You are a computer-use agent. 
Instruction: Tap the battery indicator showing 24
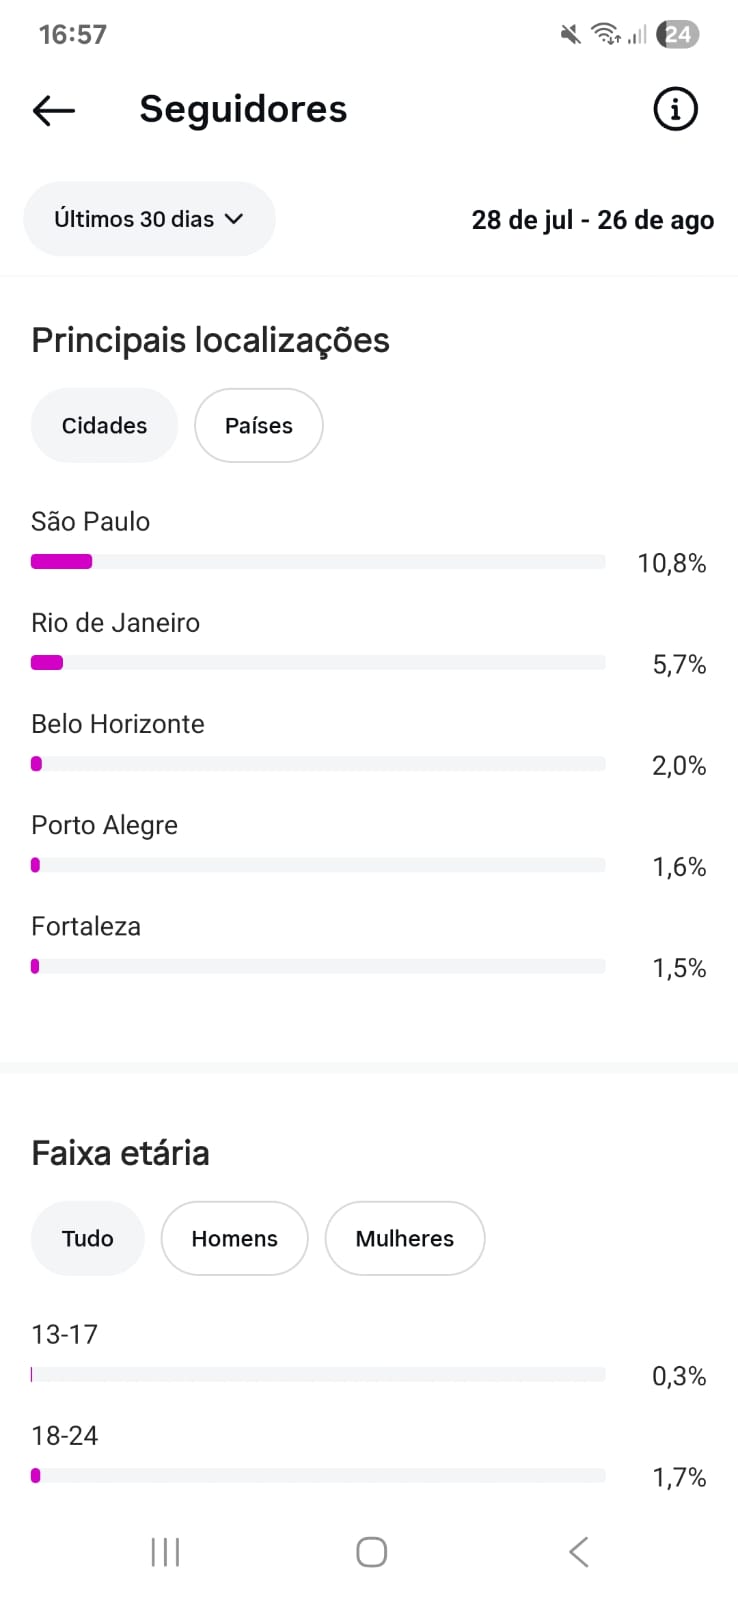(678, 35)
